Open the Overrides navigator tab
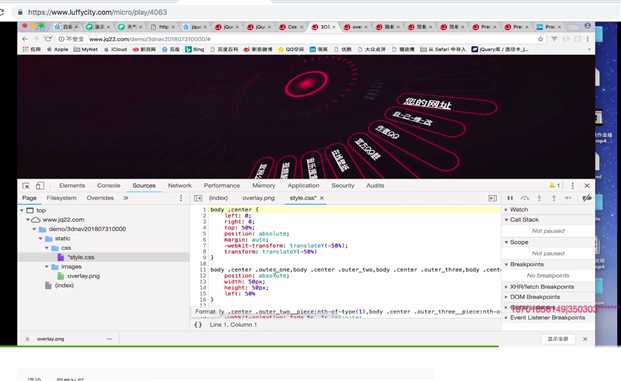The image size is (621, 381). pos(100,198)
